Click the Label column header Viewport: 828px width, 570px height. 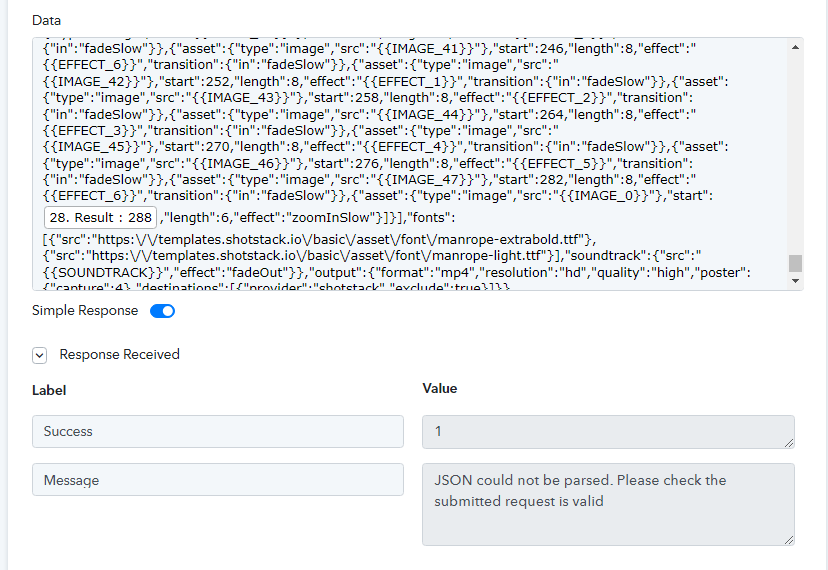[49, 390]
